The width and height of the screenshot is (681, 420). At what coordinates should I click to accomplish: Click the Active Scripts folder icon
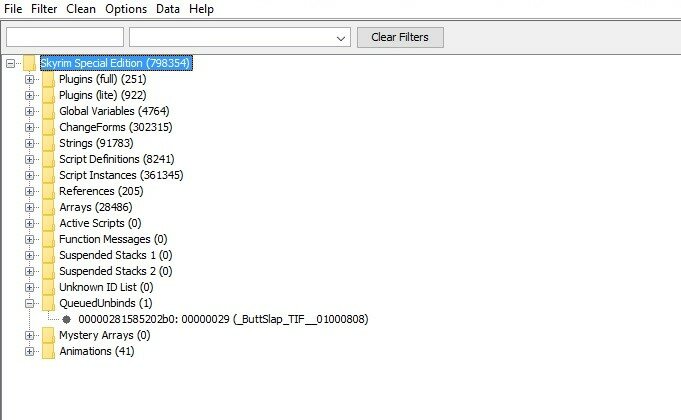[x=48, y=224]
